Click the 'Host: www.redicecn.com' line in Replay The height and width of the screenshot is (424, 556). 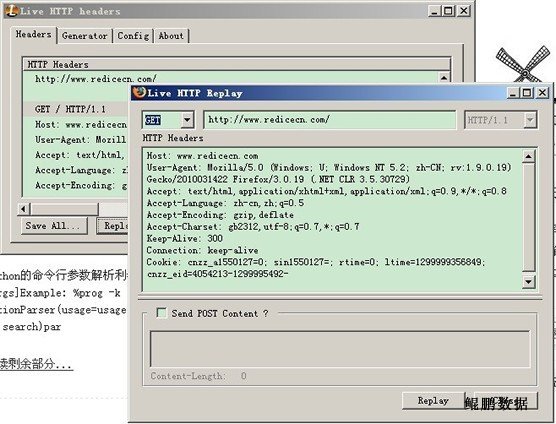click(202, 156)
